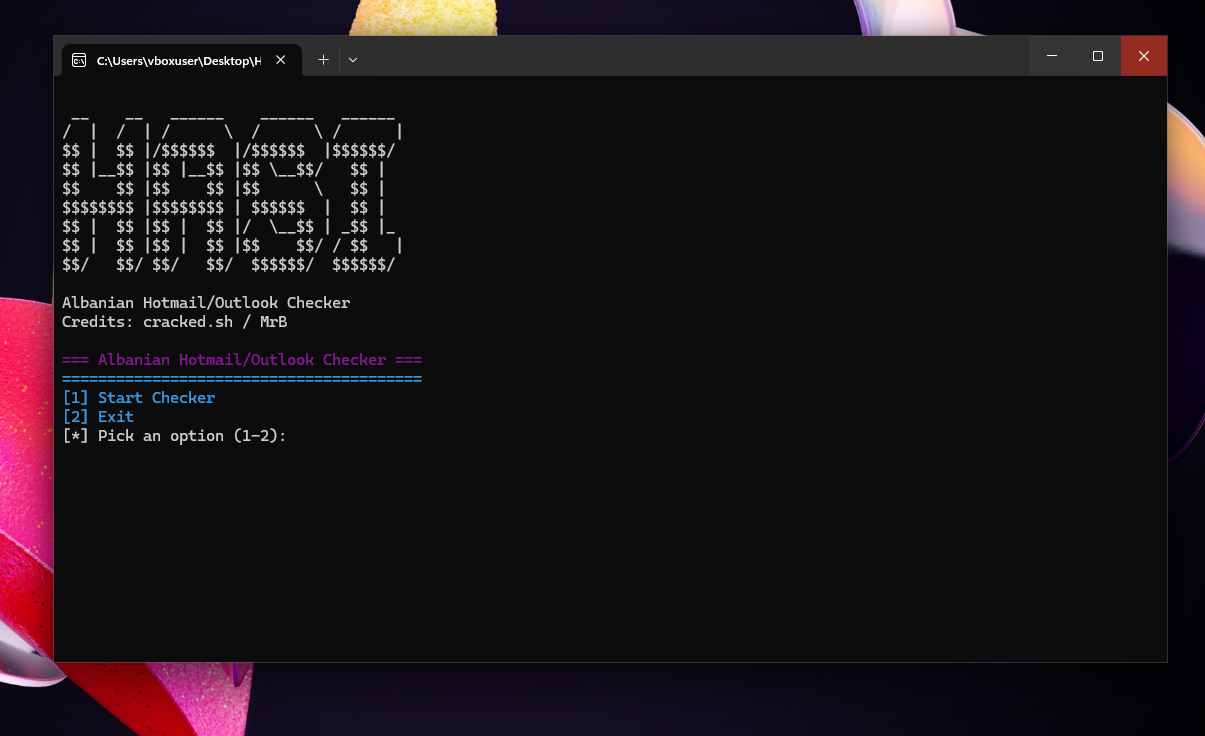The height and width of the screenshot is (736, 1205).
Task: Click the purple "=== Albanian Hotmail/Outlook Checker ===" header
Action: coord(242,360)
